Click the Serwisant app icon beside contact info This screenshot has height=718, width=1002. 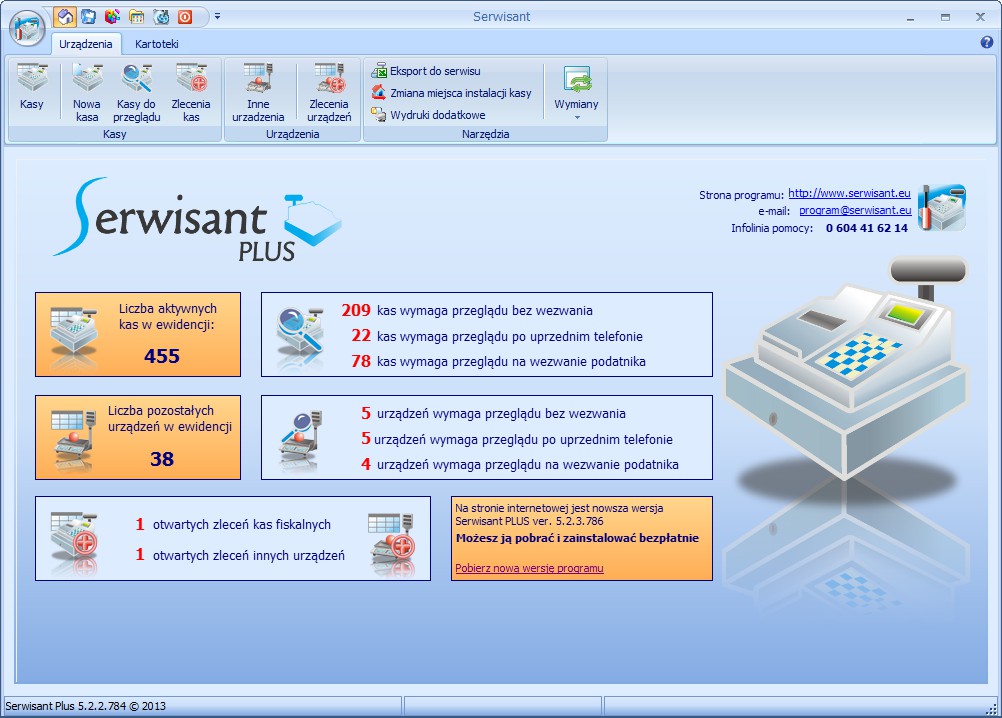click(x=941, y=208)
